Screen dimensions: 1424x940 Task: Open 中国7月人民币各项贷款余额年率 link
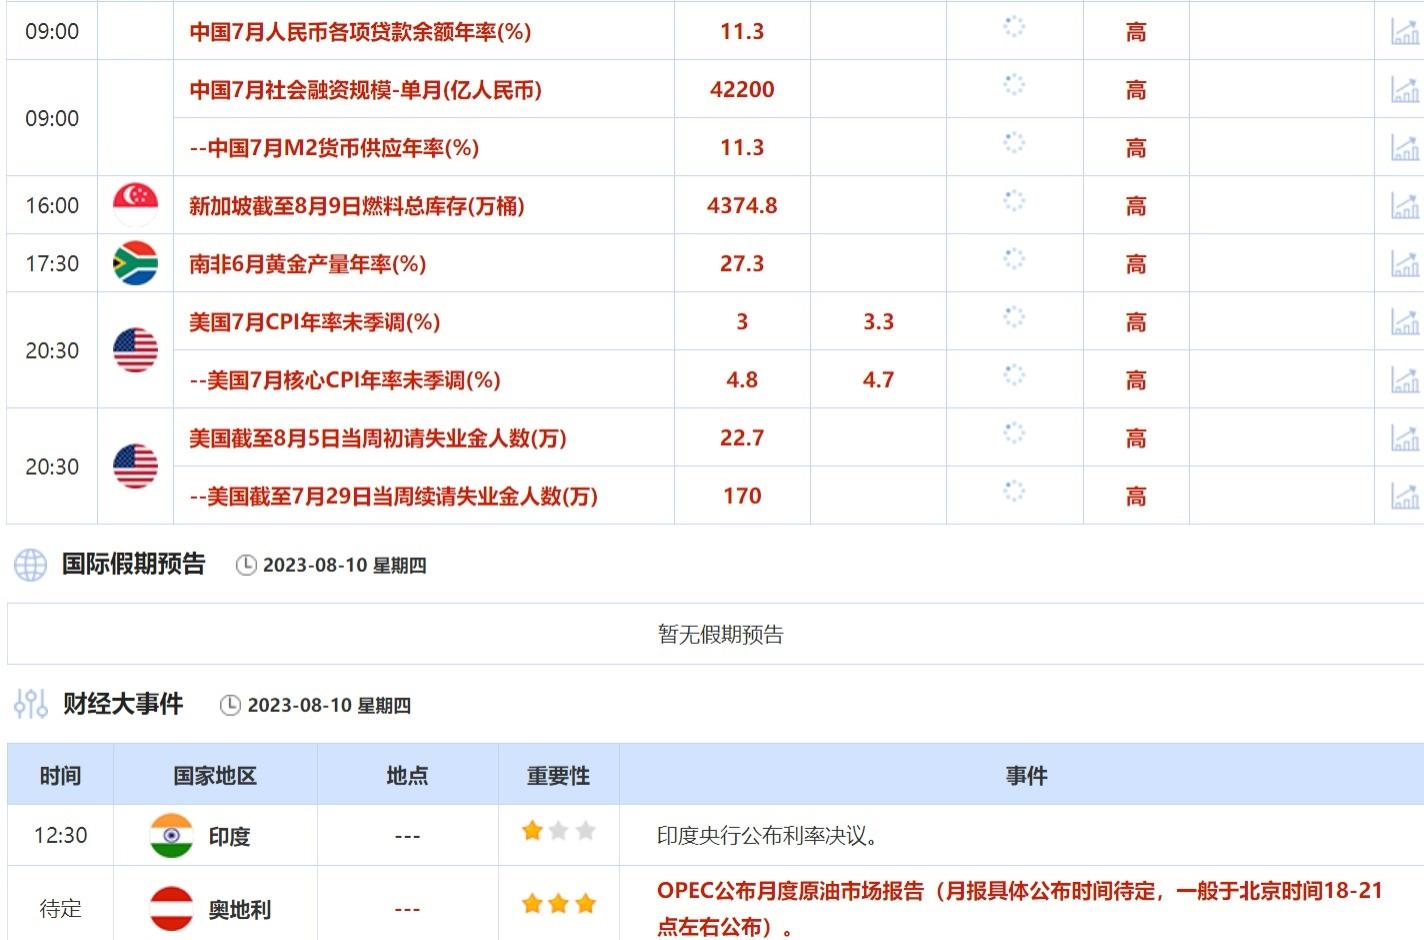click(x=360, y=32)
